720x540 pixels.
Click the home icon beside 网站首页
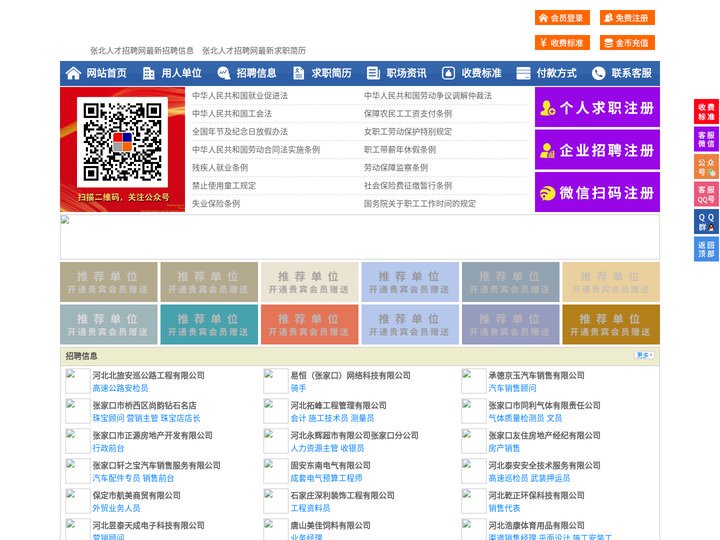[73, 73]
